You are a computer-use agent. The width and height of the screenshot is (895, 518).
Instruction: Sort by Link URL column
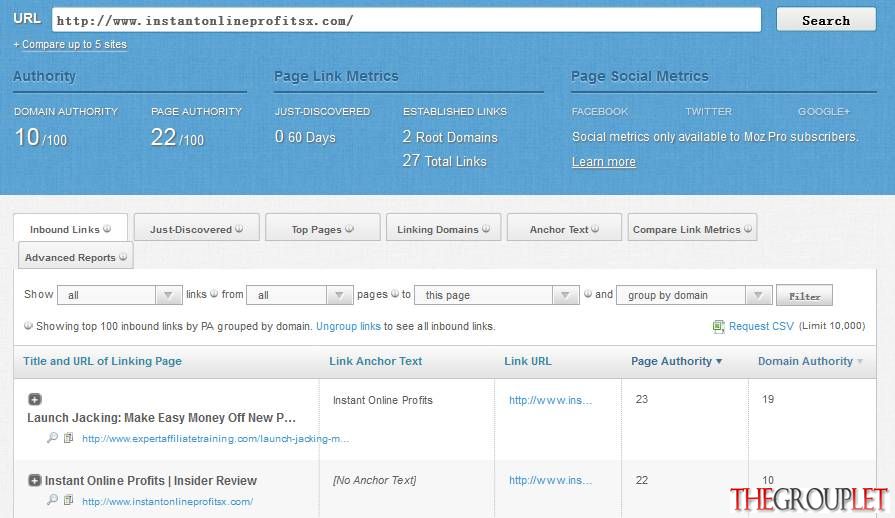[x=528, y=361]
